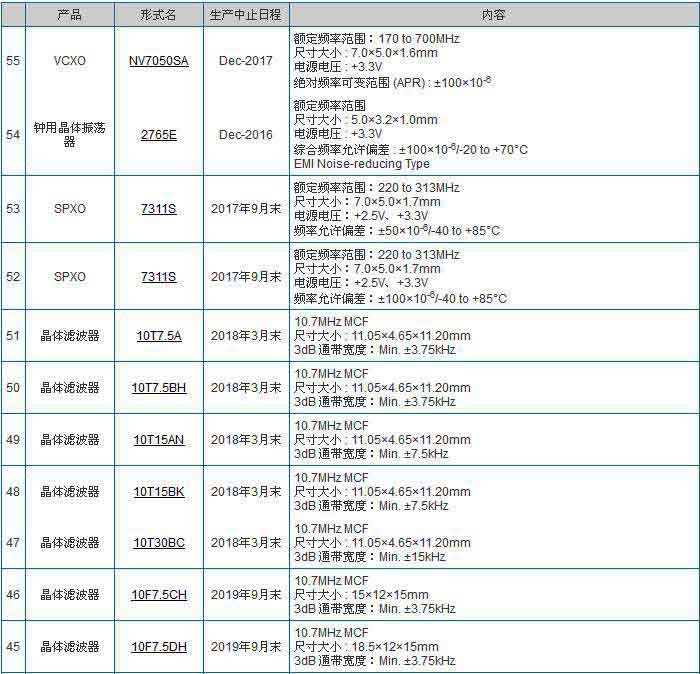Select the VCXO product cell

tap(70, 61)
